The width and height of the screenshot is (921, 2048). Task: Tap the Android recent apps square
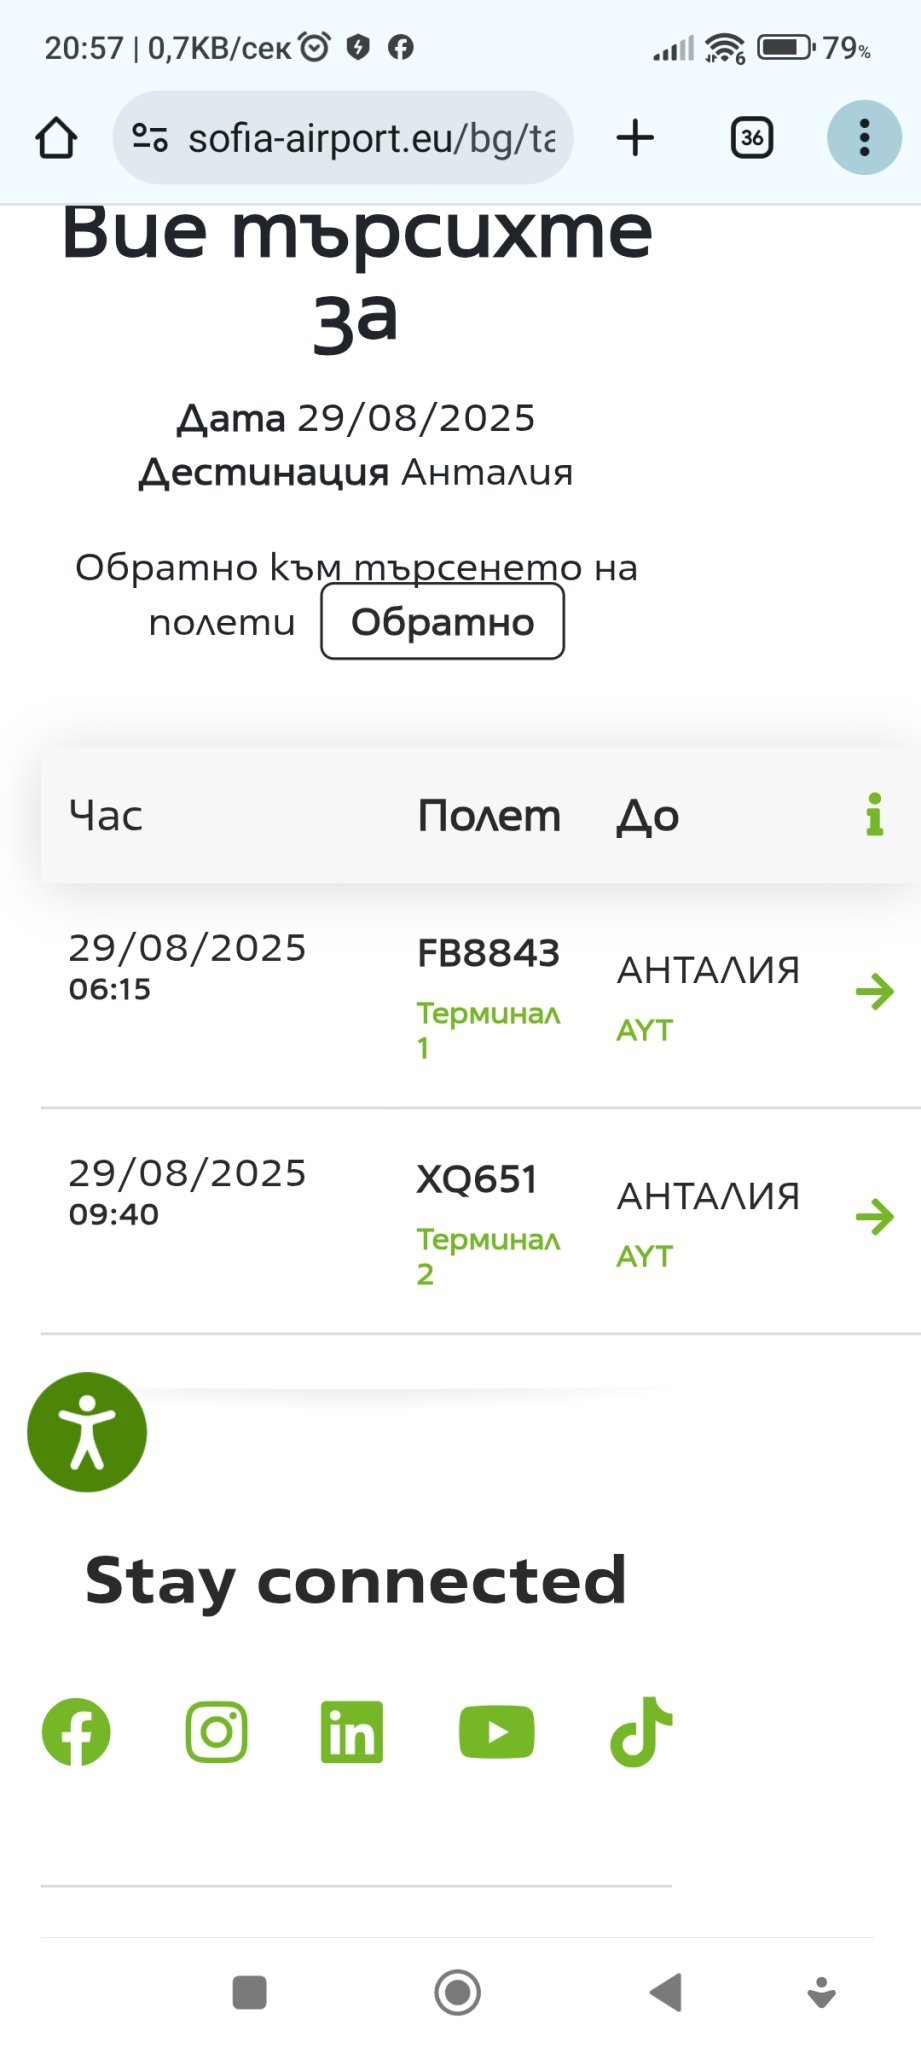click(249, 1992)
